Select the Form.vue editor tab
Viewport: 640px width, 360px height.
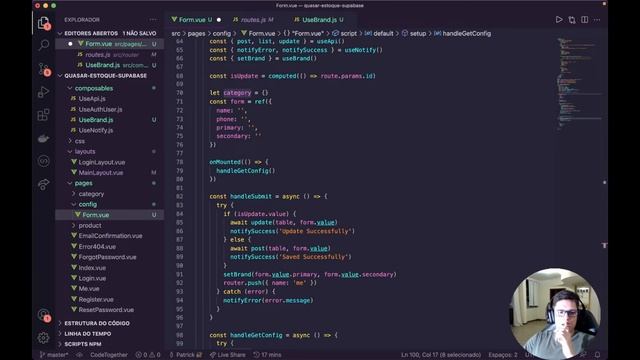click(x=192, y=20)
